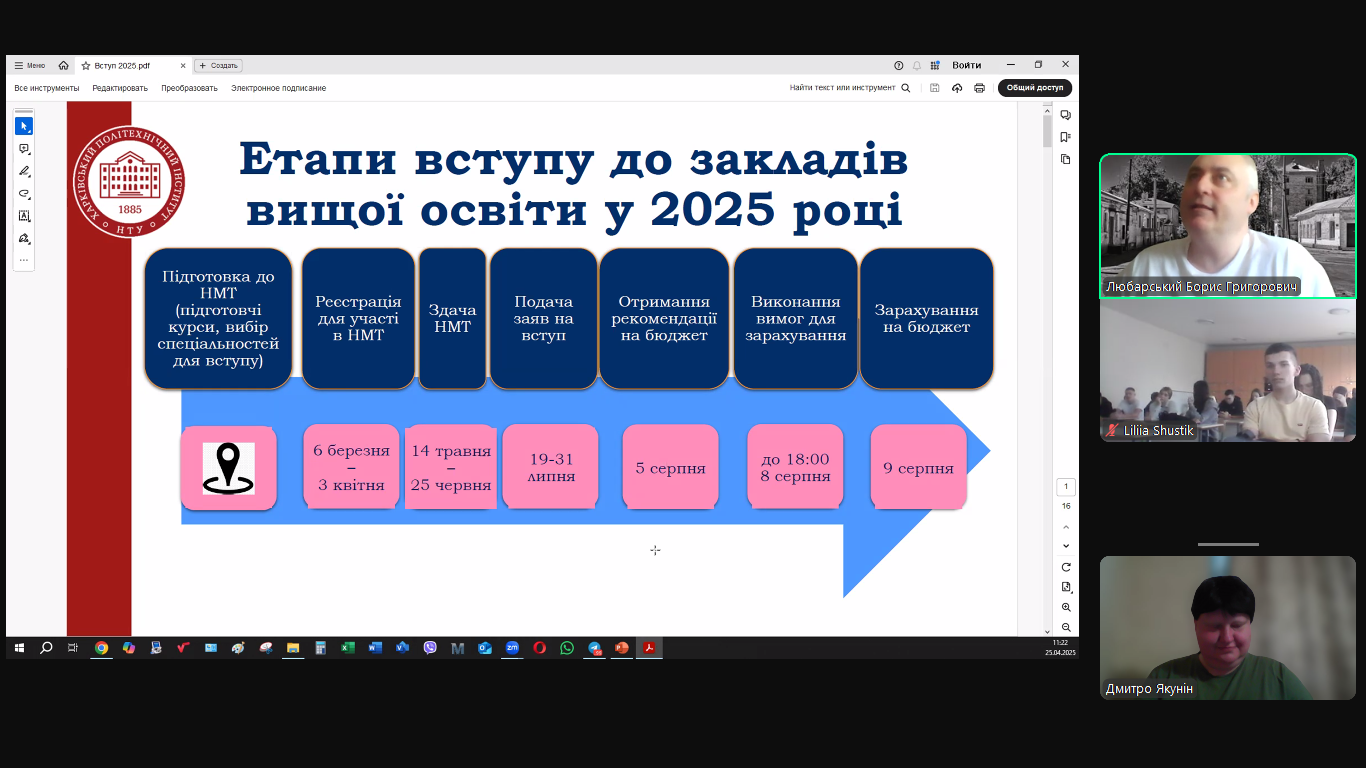Click the current page number box
Viewport: 1366px width, 768px height.
[x=1066, y=487]
